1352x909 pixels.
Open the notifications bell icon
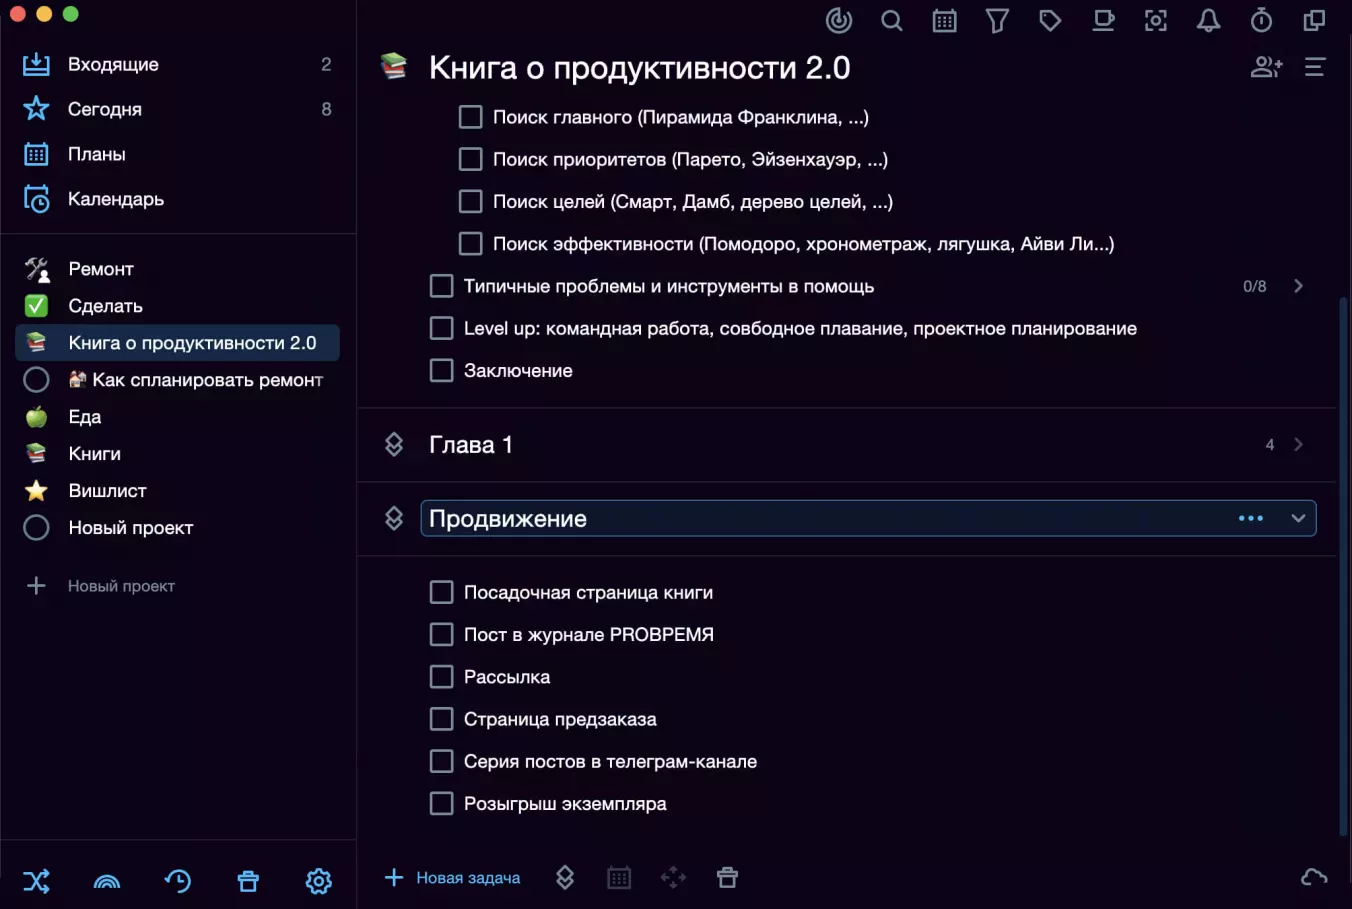[1209, 20]
